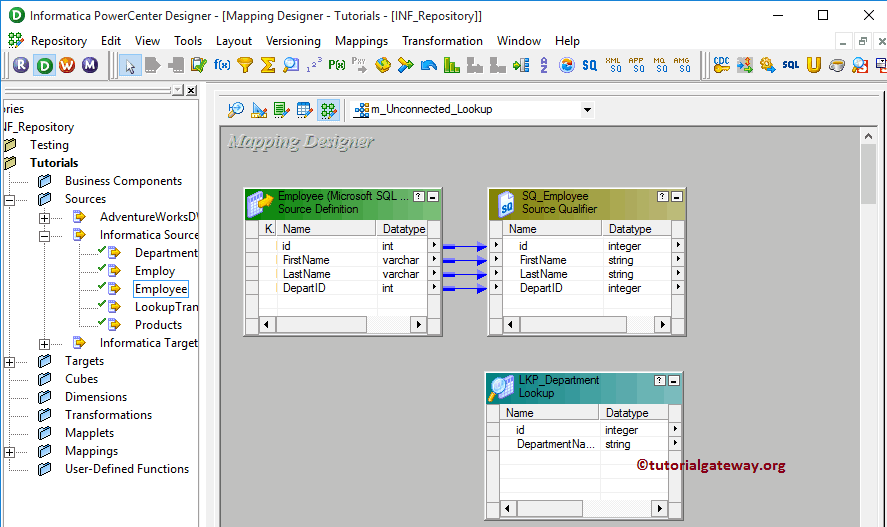
Task: Open the Source Analyzer tool
Action: coord(236,110)
